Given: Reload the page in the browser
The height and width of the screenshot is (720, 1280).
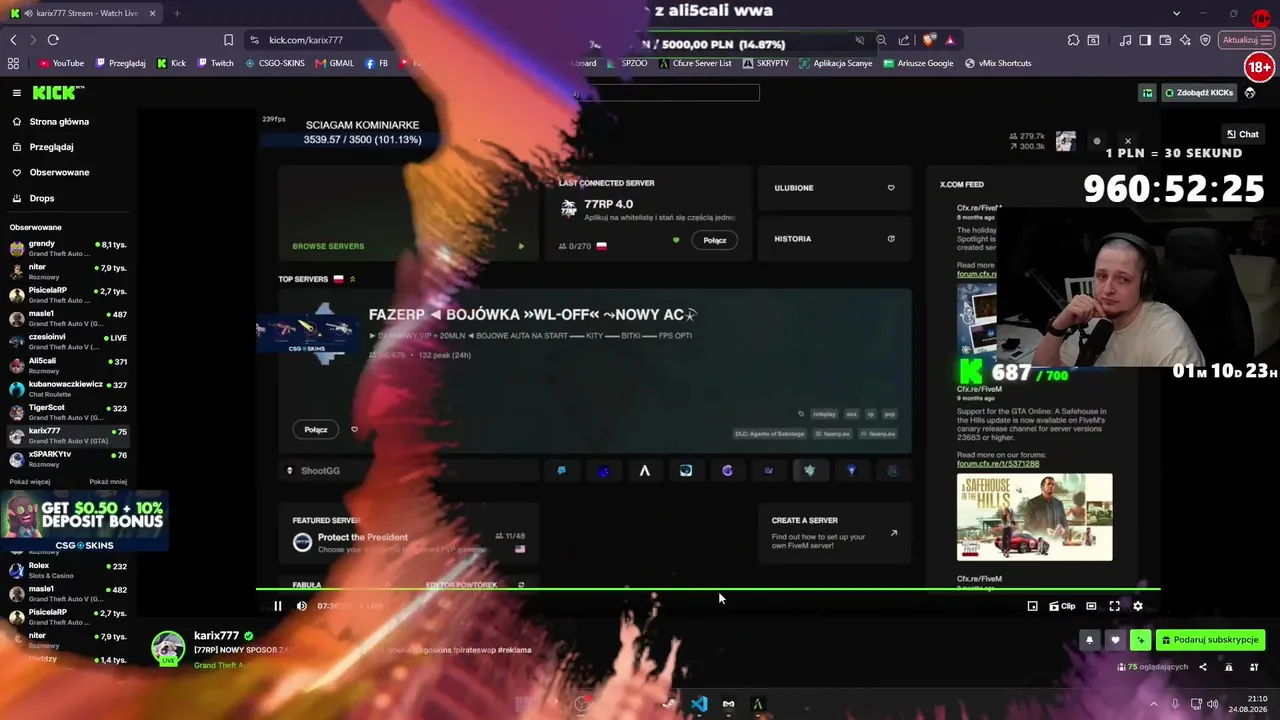Looking at the screenshot, I should pyautogui.click(x=53, y=40).
